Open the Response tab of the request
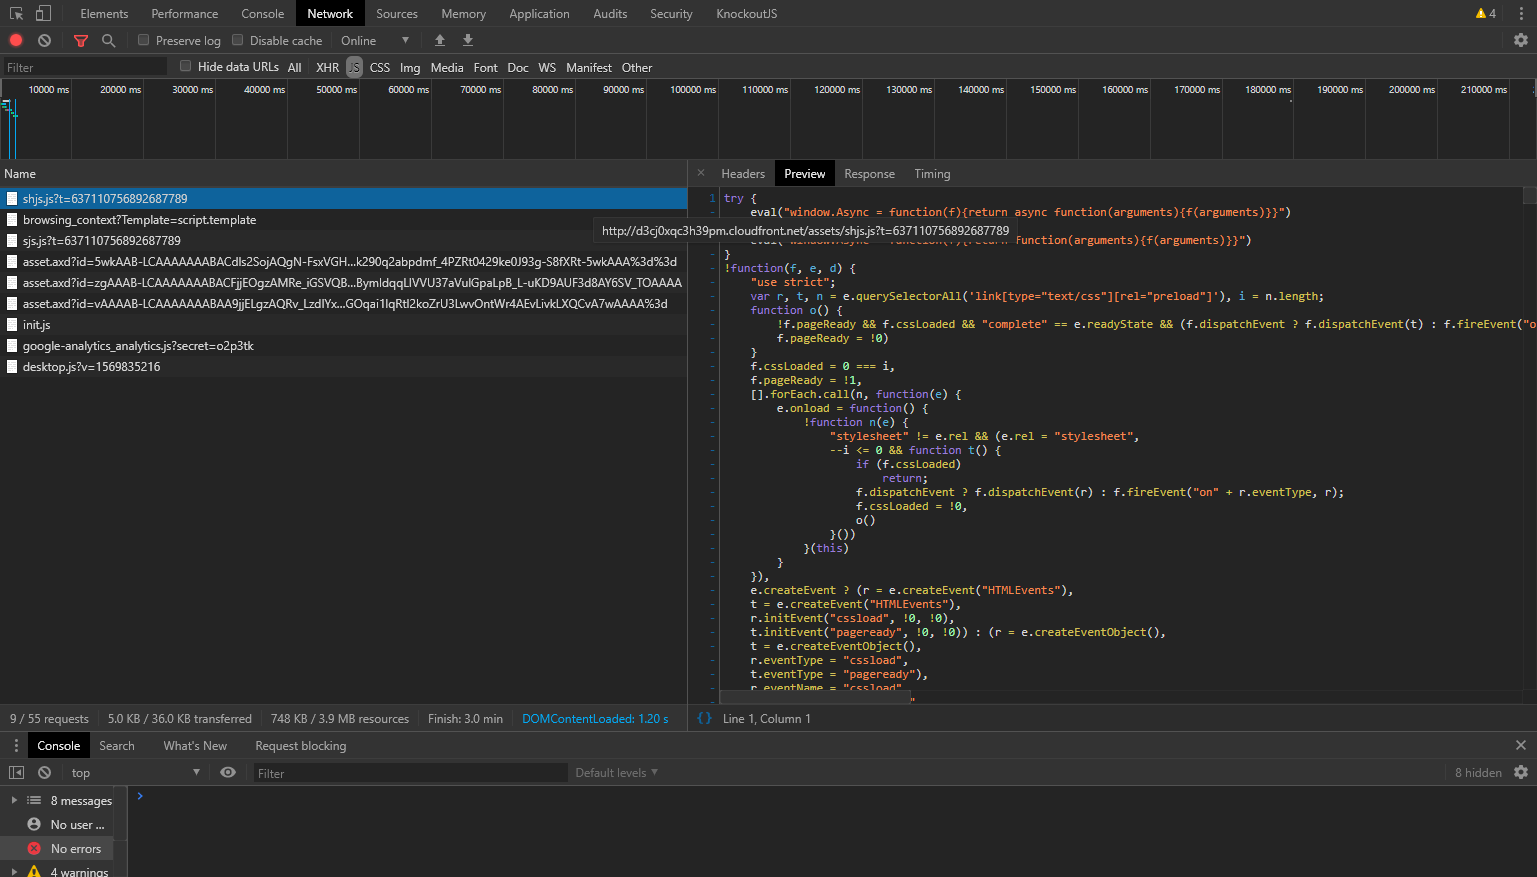This screenshot has width=1537, height=877. [869, 173]
